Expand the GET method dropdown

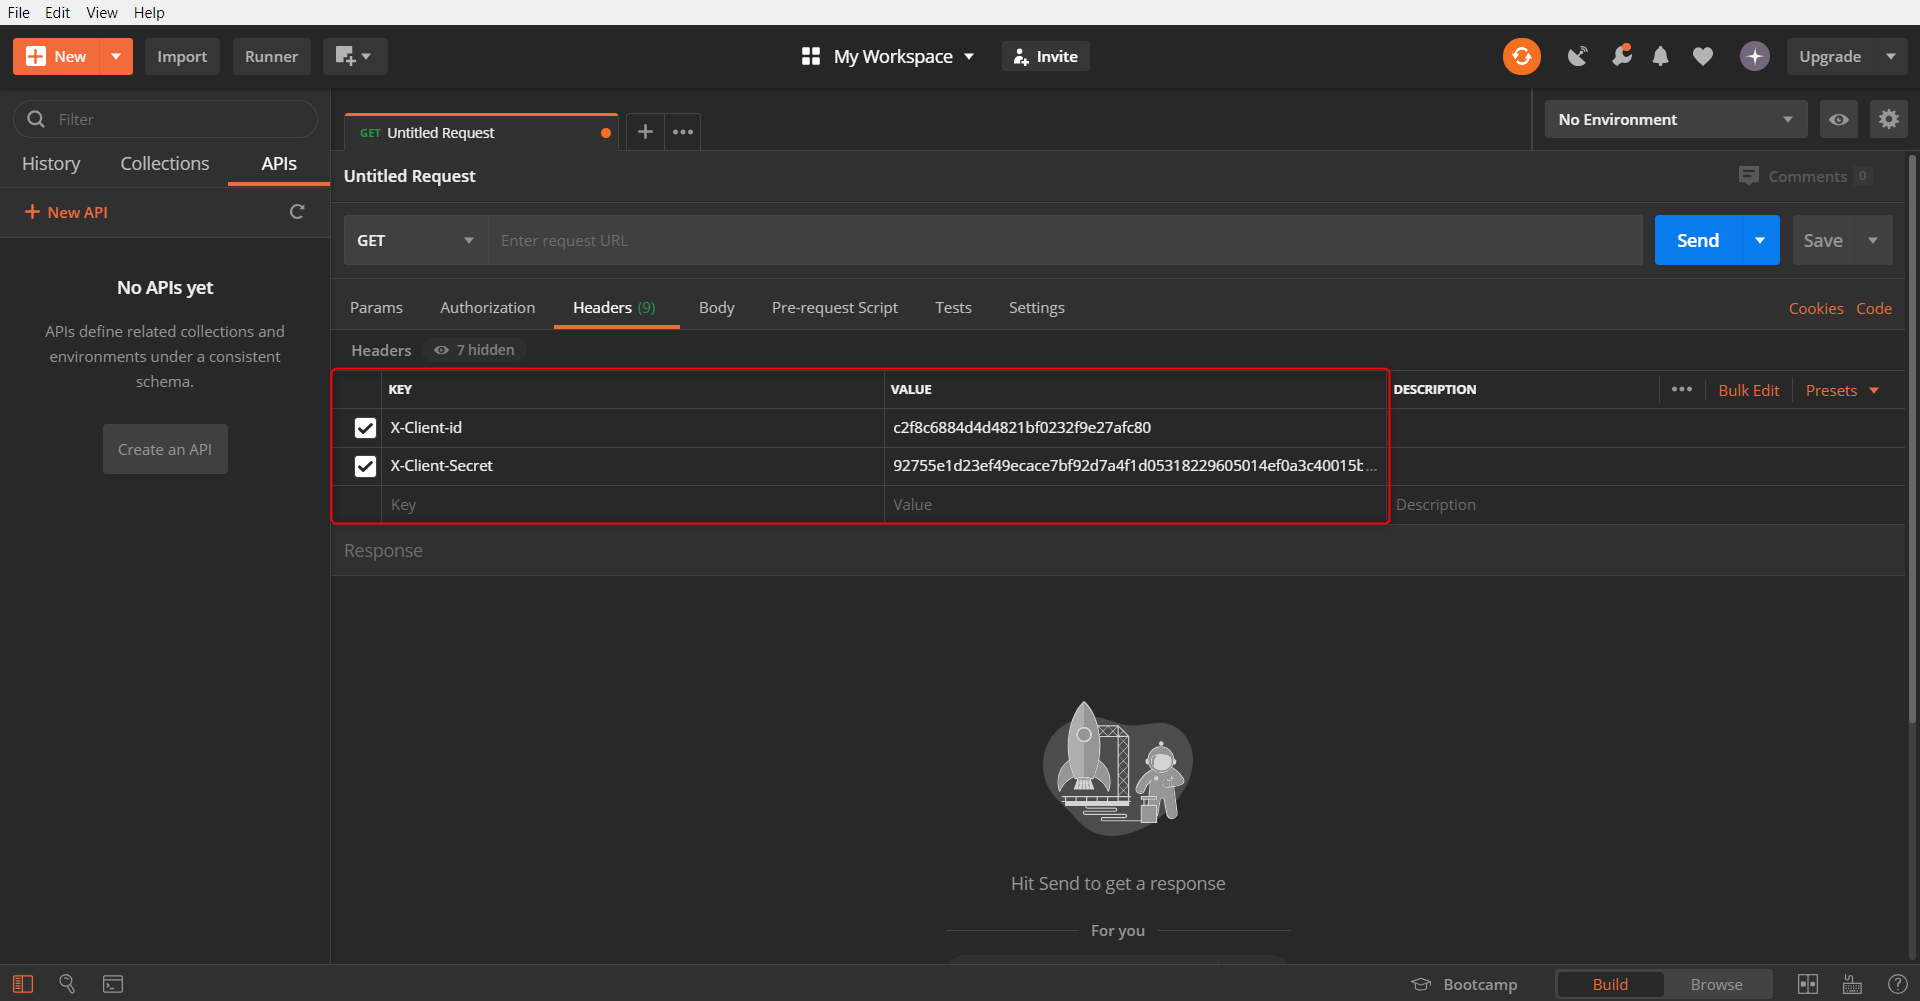(x=415, y=241)
